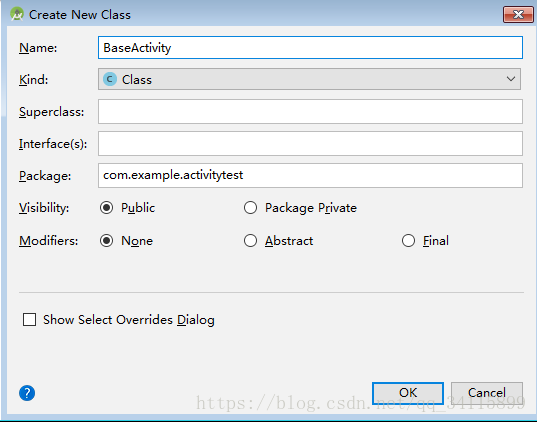Select Package Private visibility option

click(x=250, y=208)
